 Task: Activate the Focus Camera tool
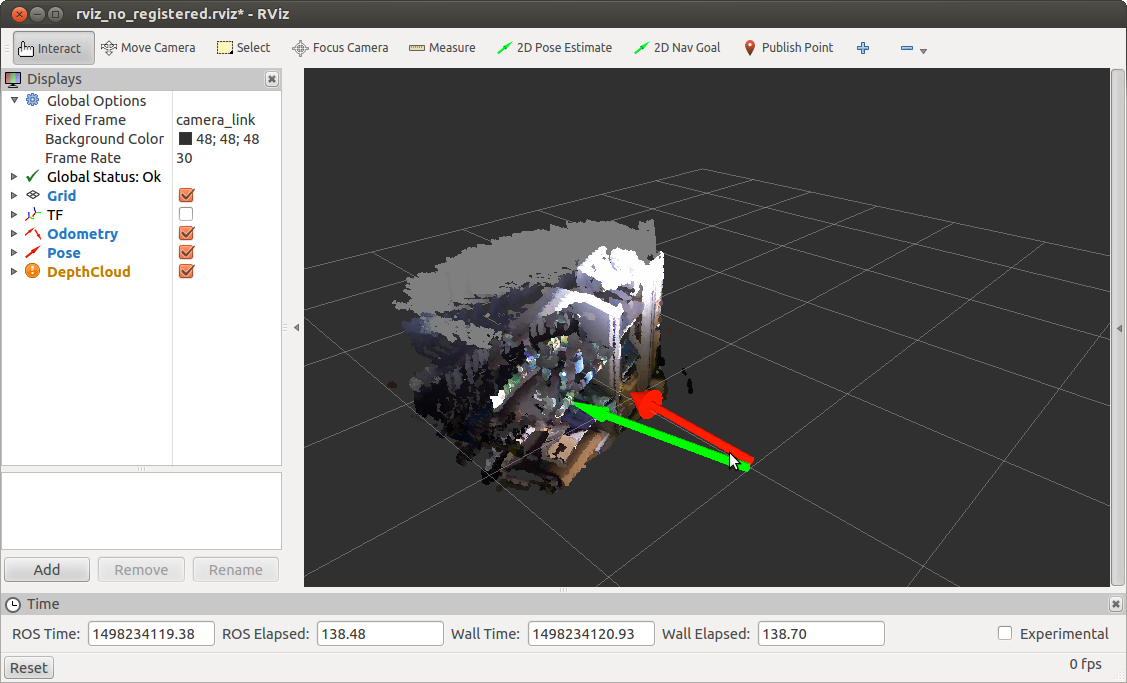pos(340,48)
